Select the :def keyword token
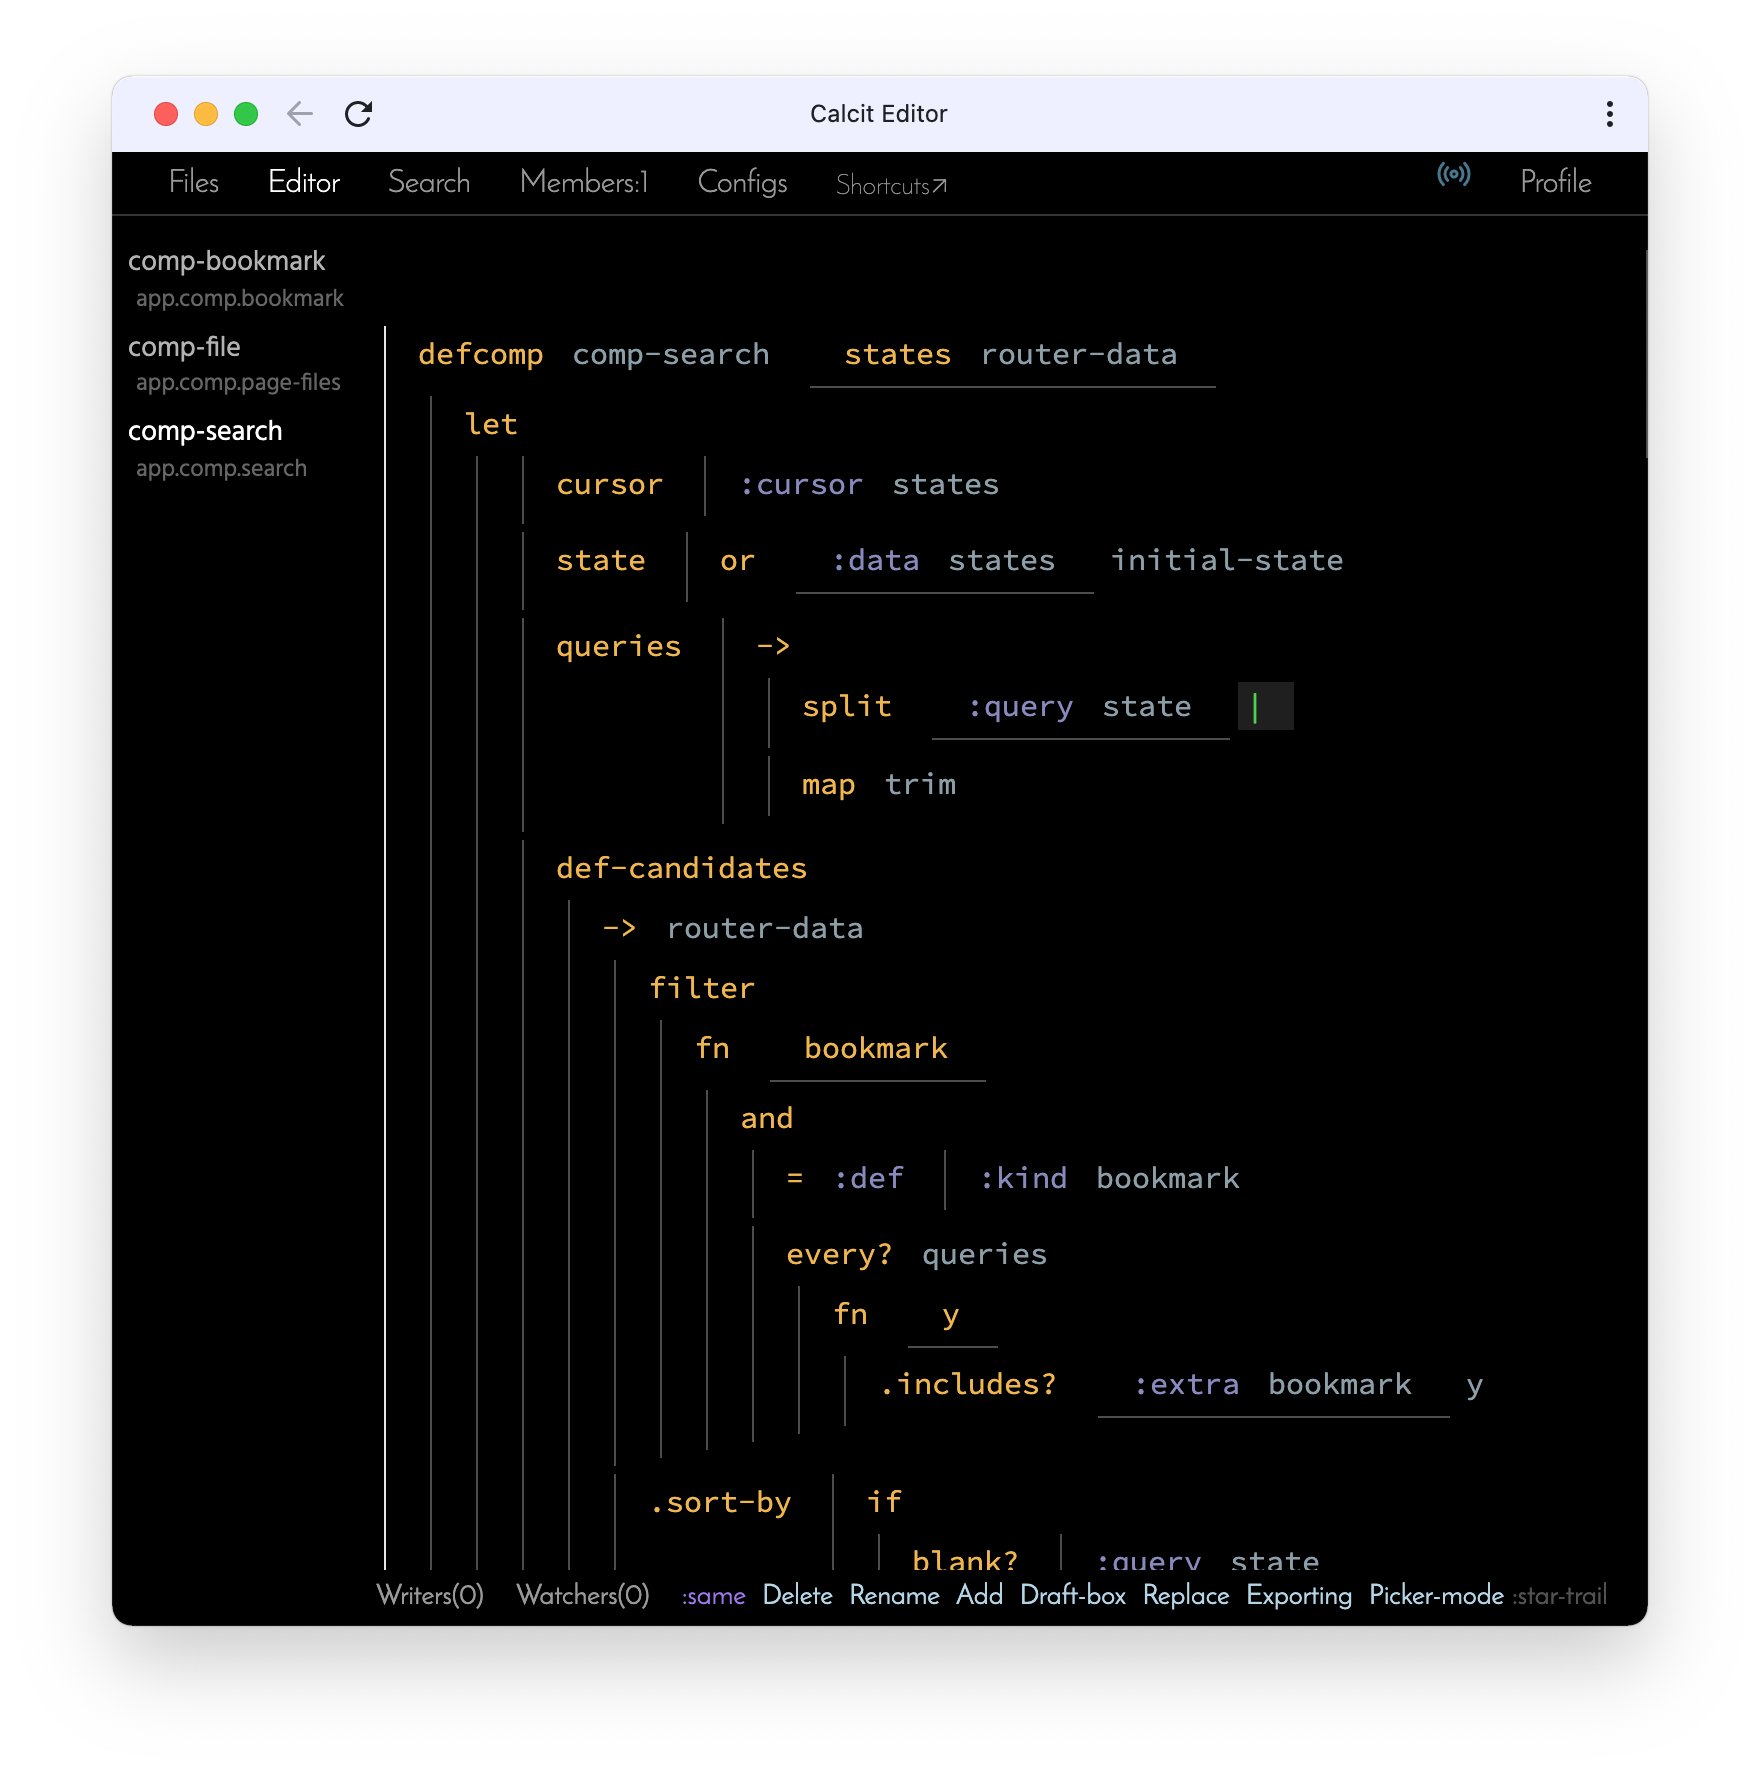 click(869, 1178)
